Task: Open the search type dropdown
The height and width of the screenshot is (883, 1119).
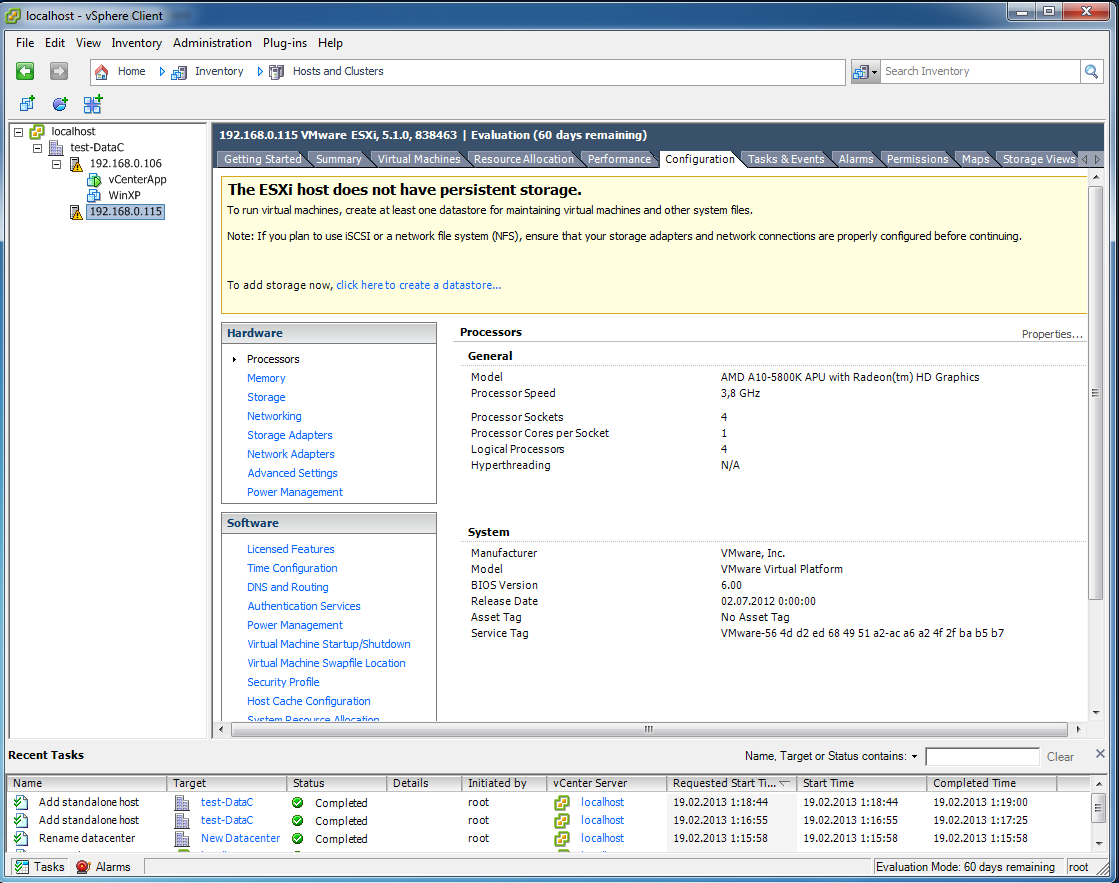Action: coord(865,71)
